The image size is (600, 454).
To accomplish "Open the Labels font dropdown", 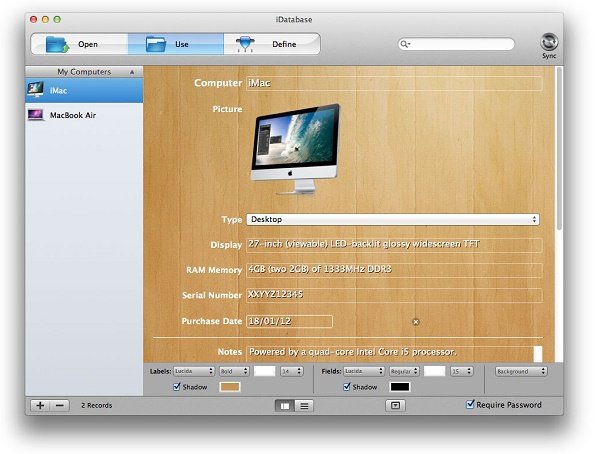I will (x=194, y=371).
